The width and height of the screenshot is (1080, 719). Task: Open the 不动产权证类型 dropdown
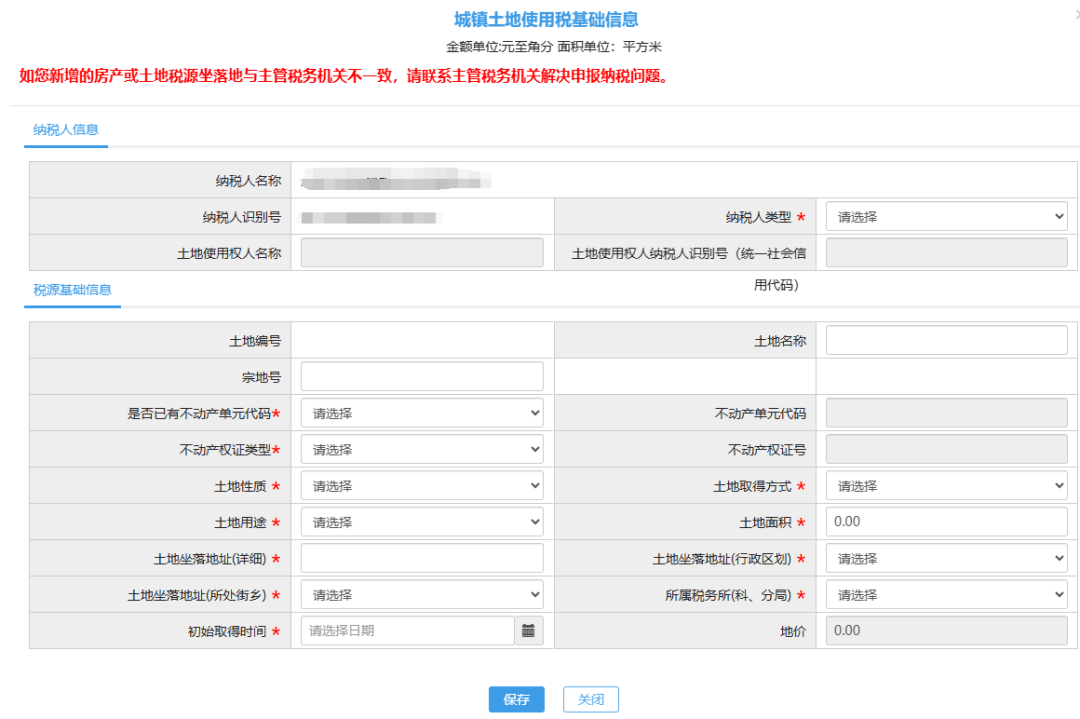[421, 449]
